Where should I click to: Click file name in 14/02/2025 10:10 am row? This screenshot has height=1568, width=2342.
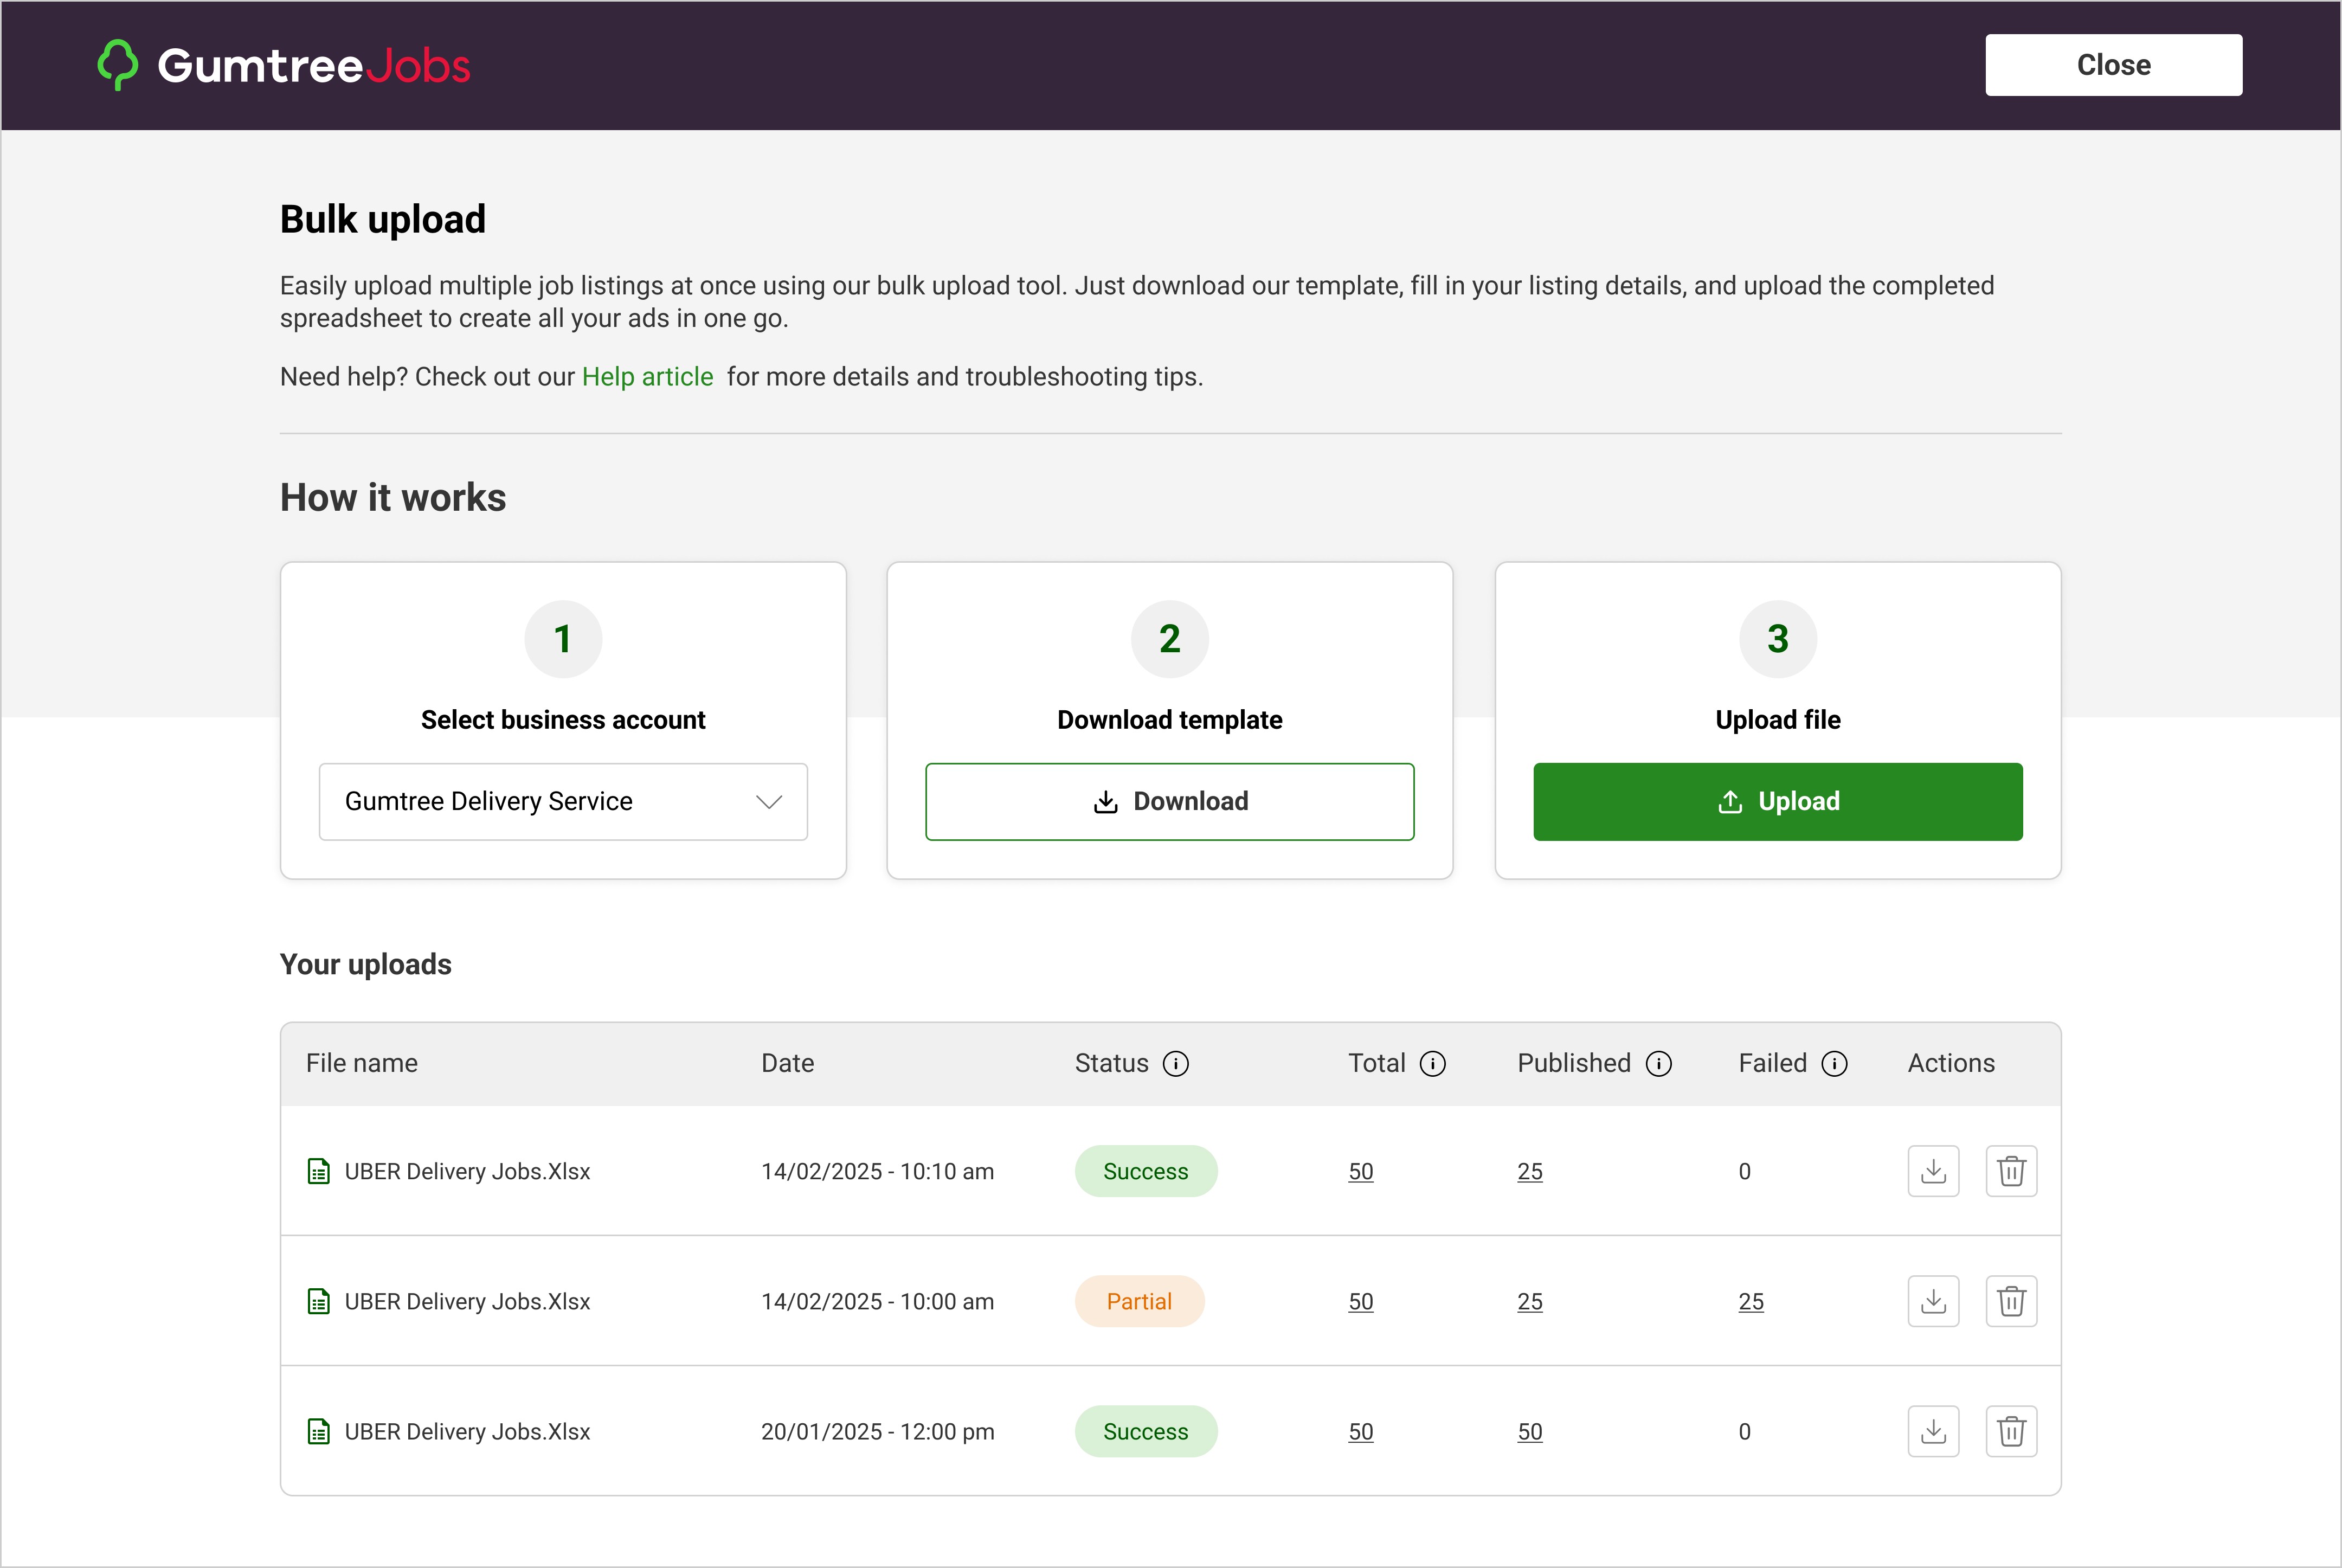(467, 1171)
